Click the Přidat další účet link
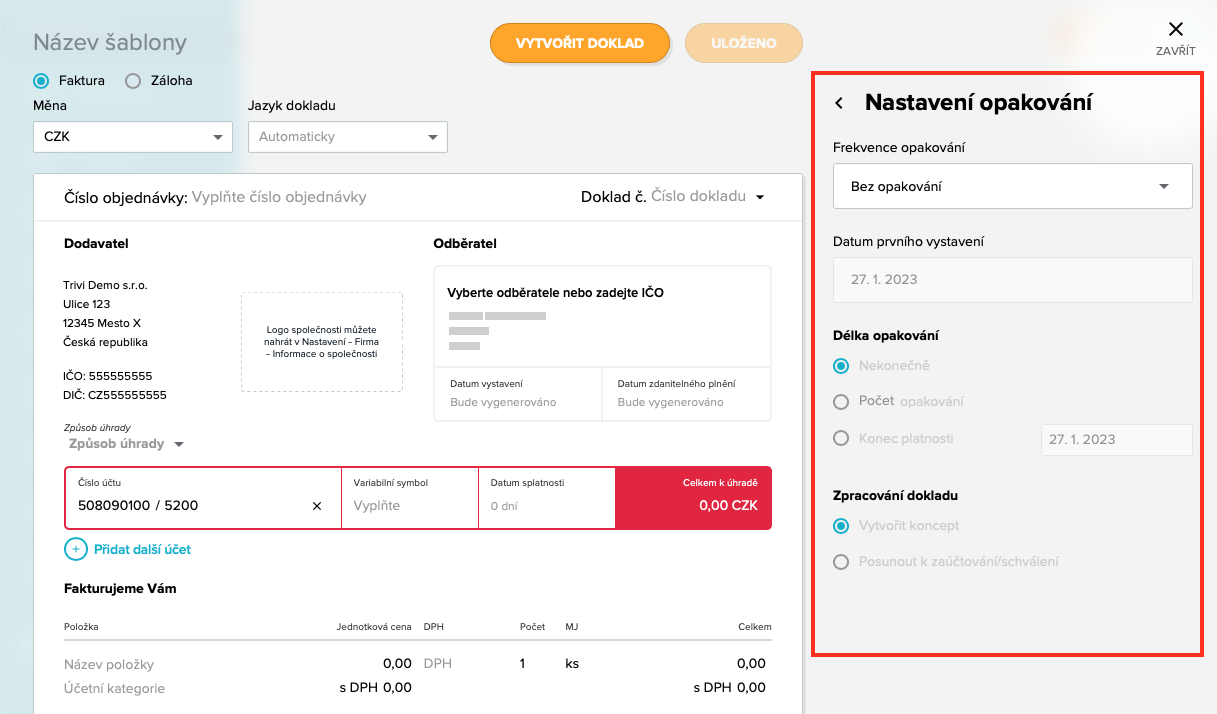Screen dimensions: 1217x714 coord(142,549)
